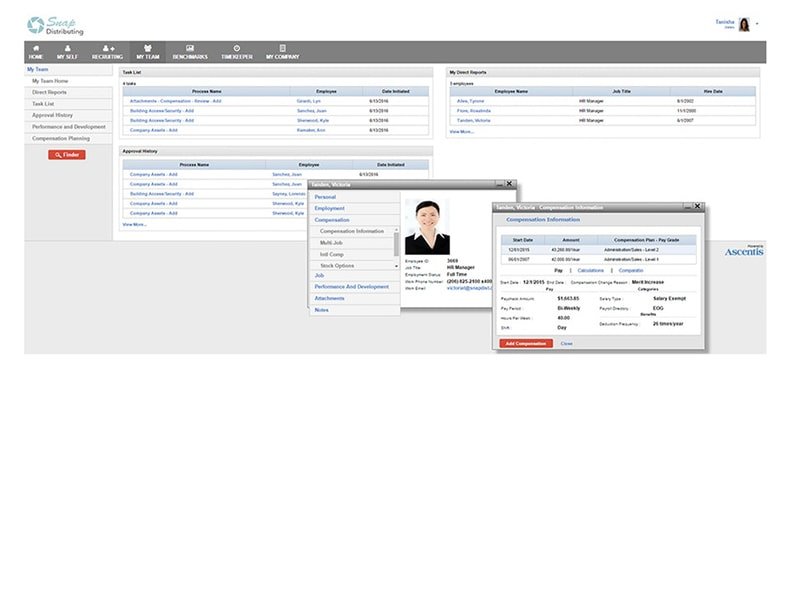Screen dimensions: 800x600
Task: Click View More under My Direct Reports
Action: [x=461, y=132]
